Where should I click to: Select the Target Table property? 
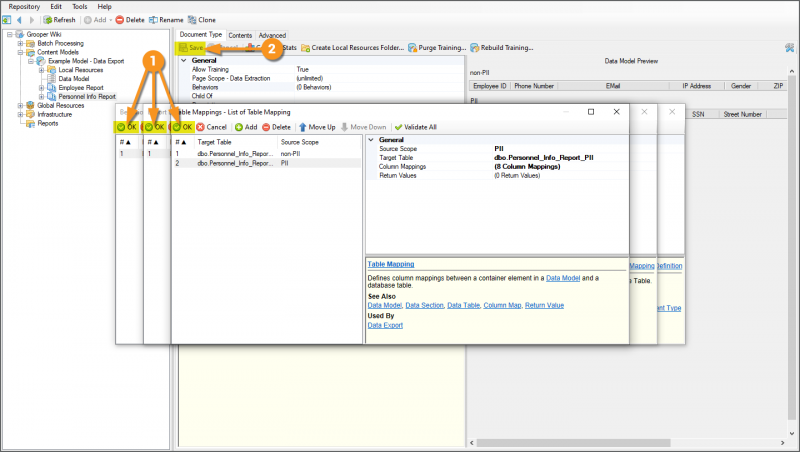click(x=497, y=158)
